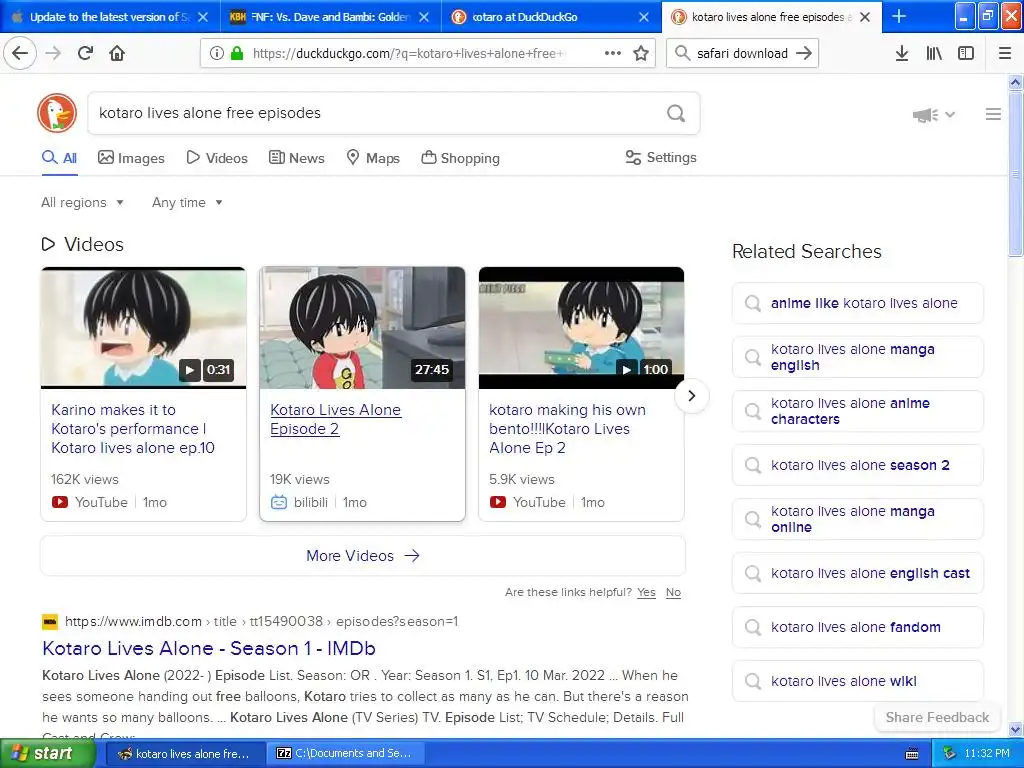The height and width of the screenshot is (768, 1024).
Task: Click the DuckDuckGo duck logo
Action: 57,113
